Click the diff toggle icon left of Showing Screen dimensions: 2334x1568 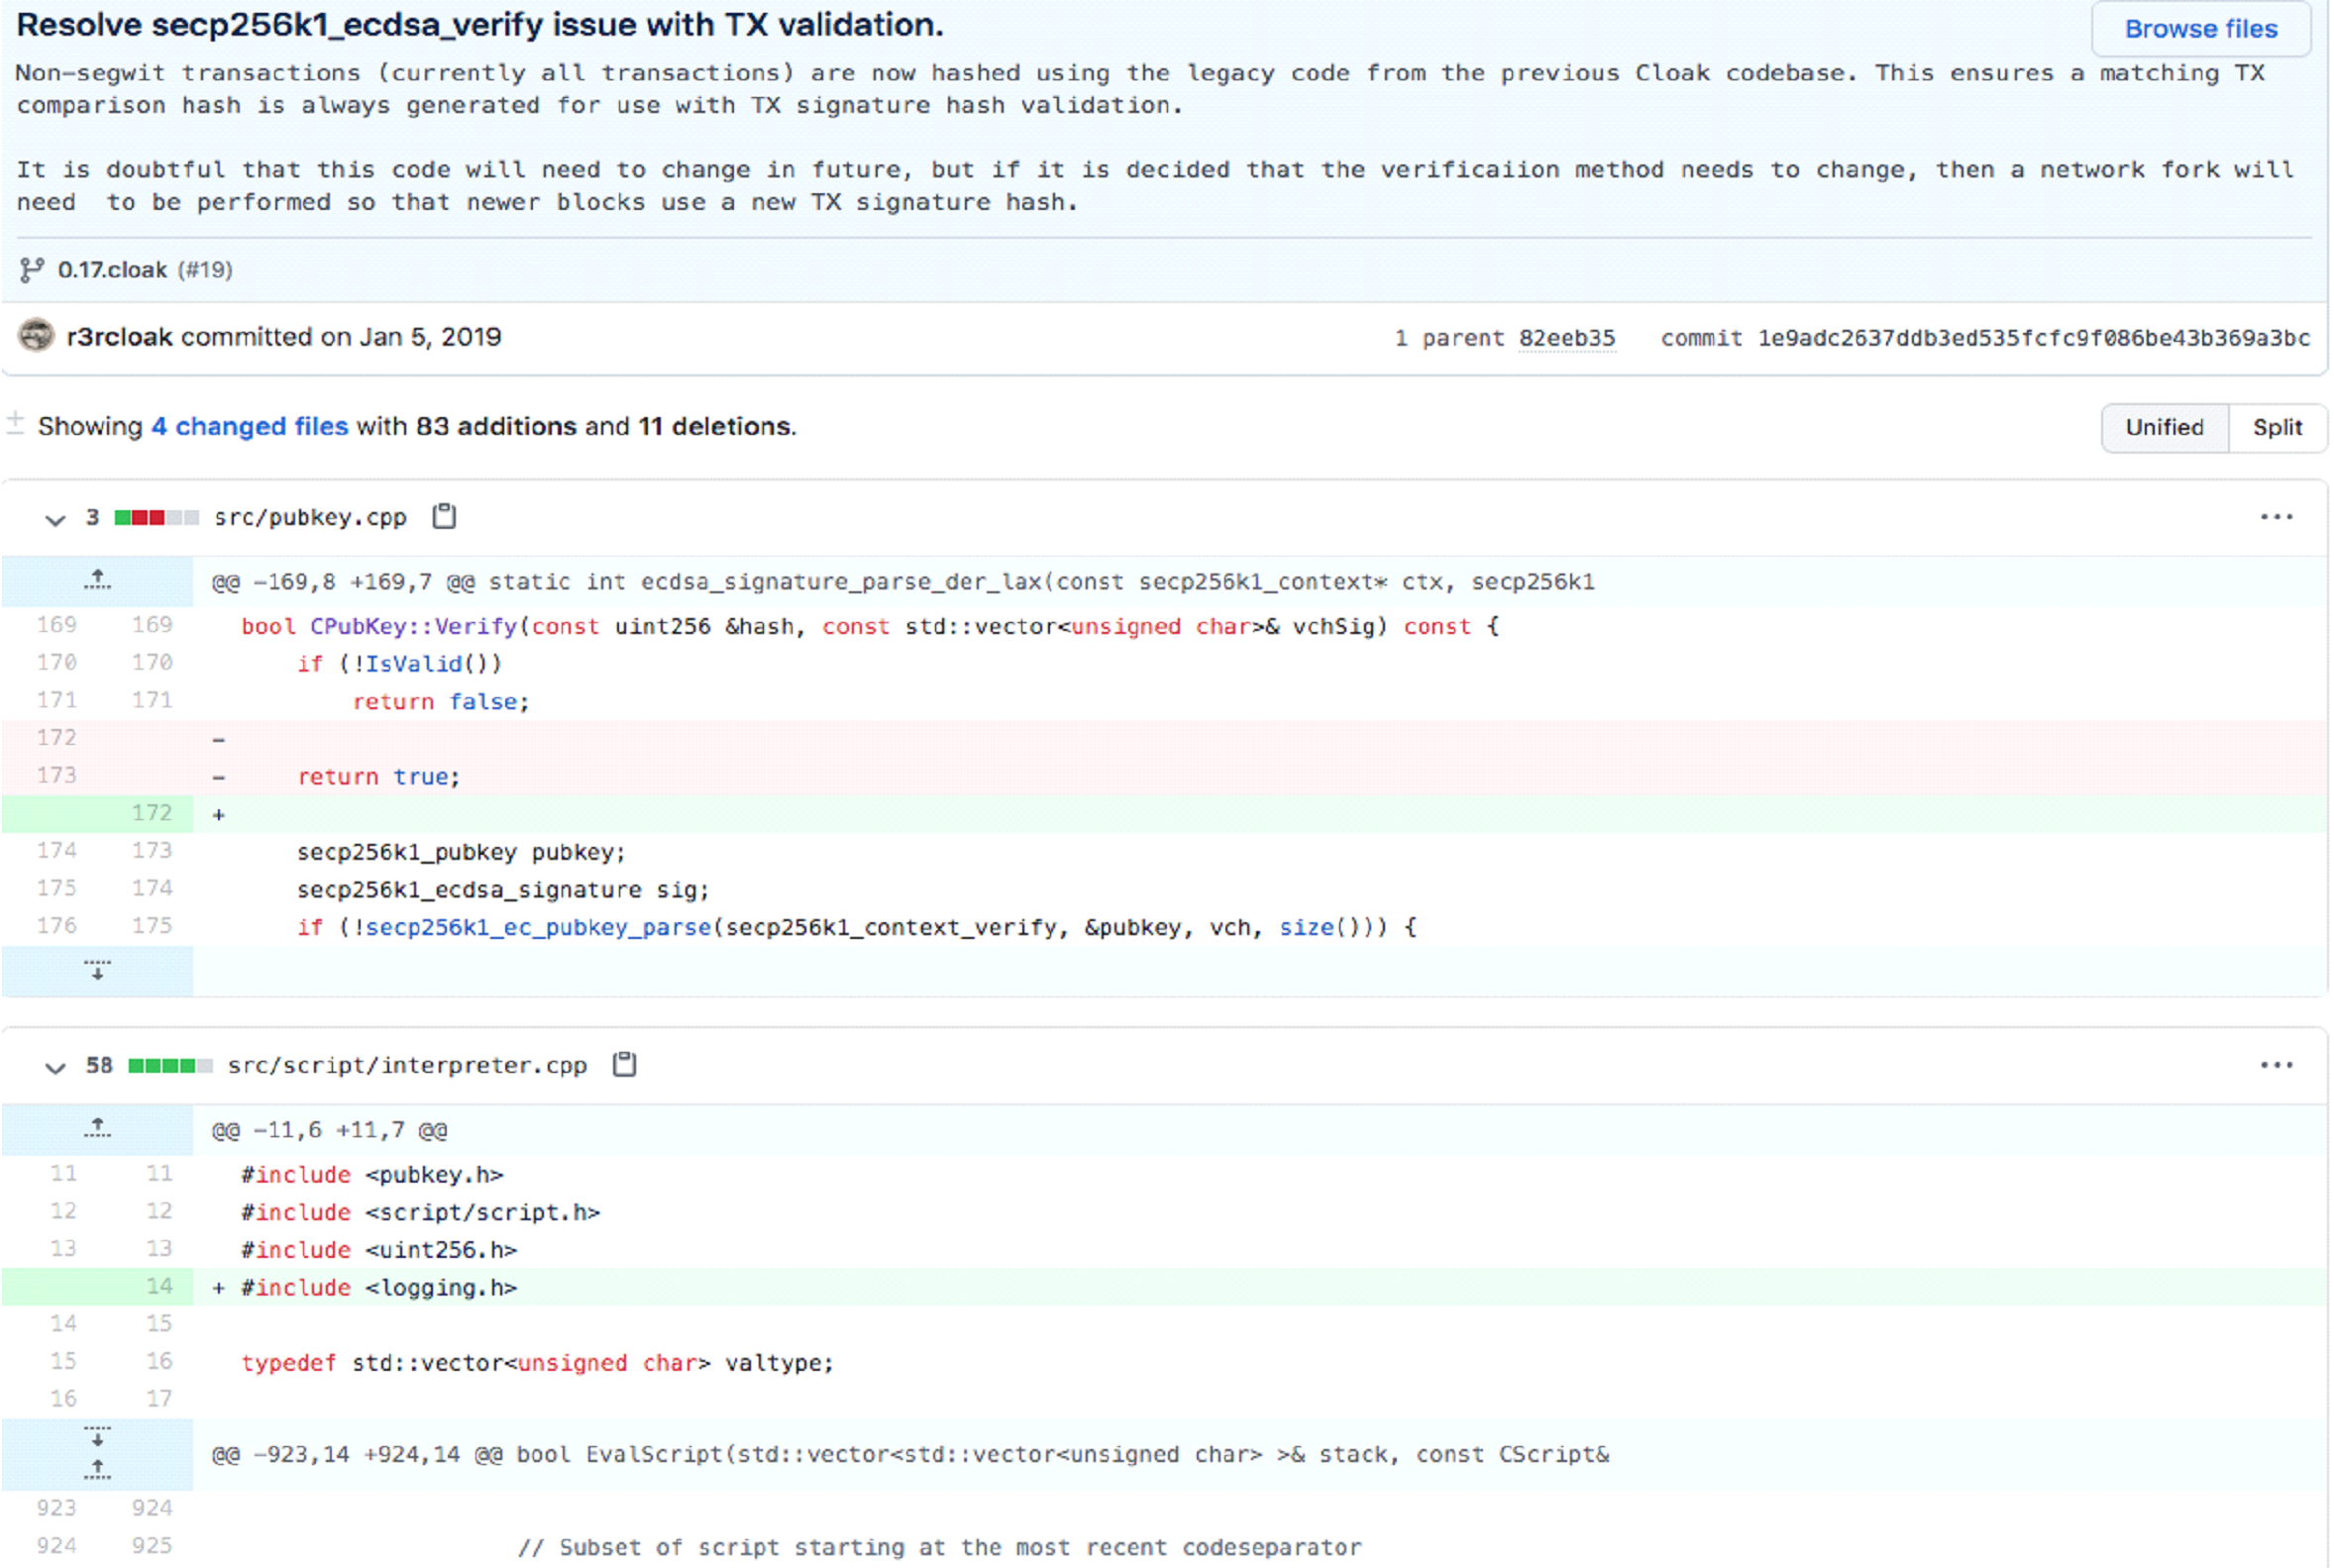click(15, 424)
